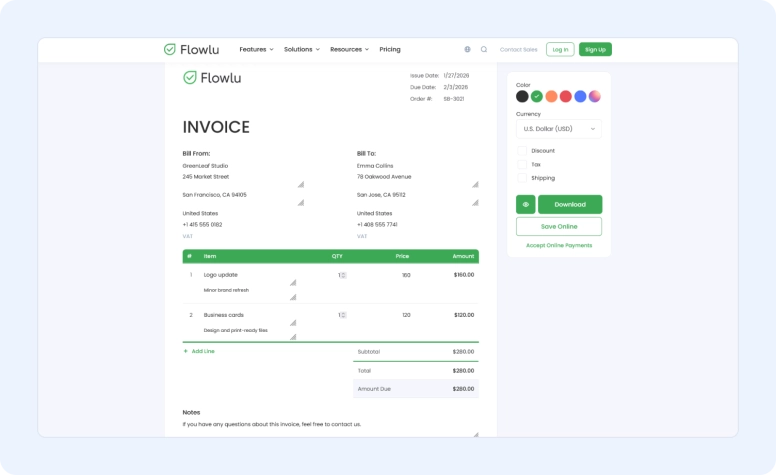
Task: Click the resize handle of the Notes field
Action: point(476,434)
